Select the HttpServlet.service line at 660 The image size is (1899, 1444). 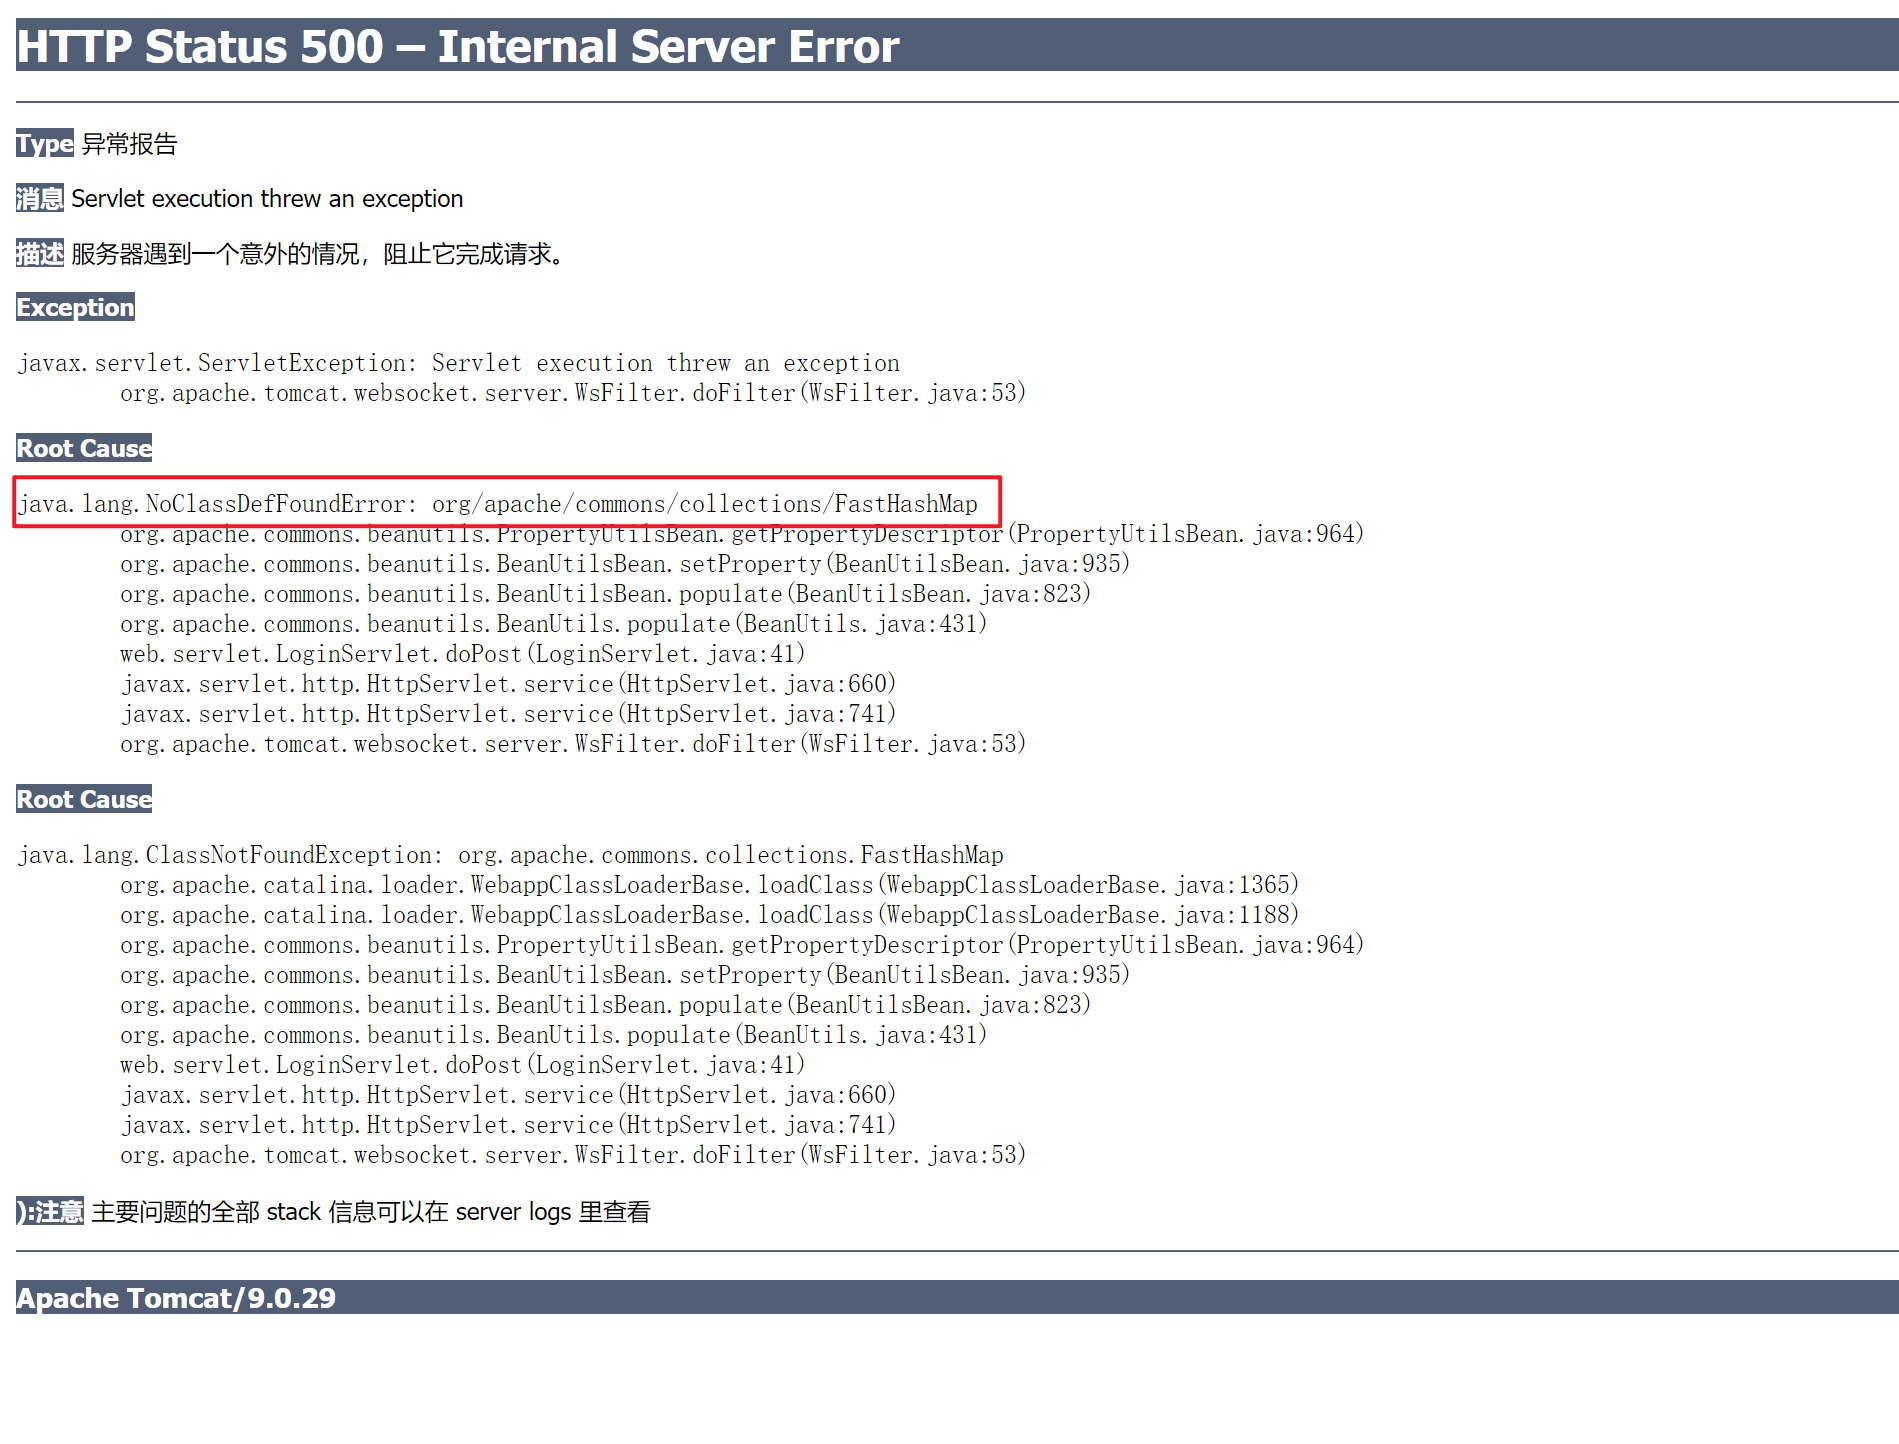(x=508, y=684)
